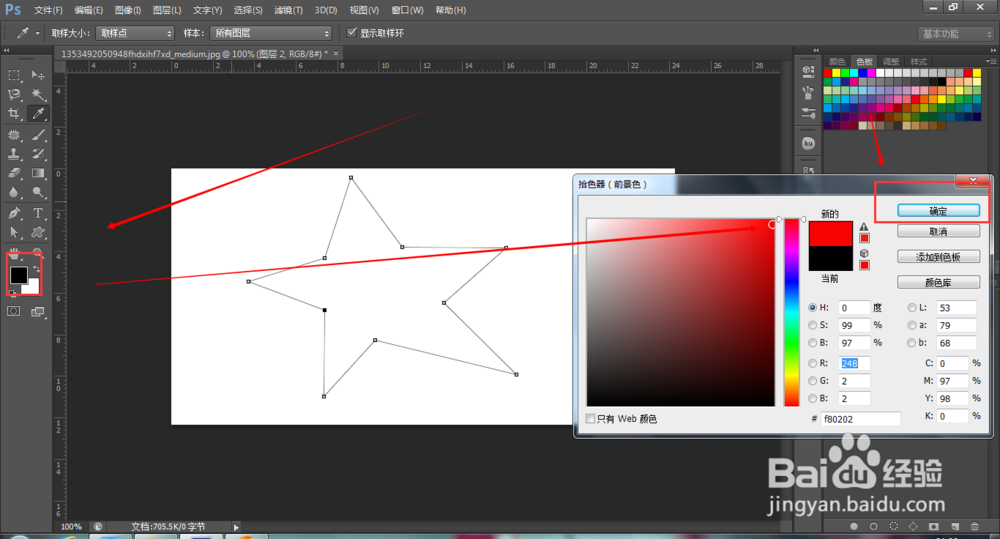Select the Eyedropper tool in the toolbox
Image resolution: width=1000 pixels, height=539 pixels.
click(38, 114)
